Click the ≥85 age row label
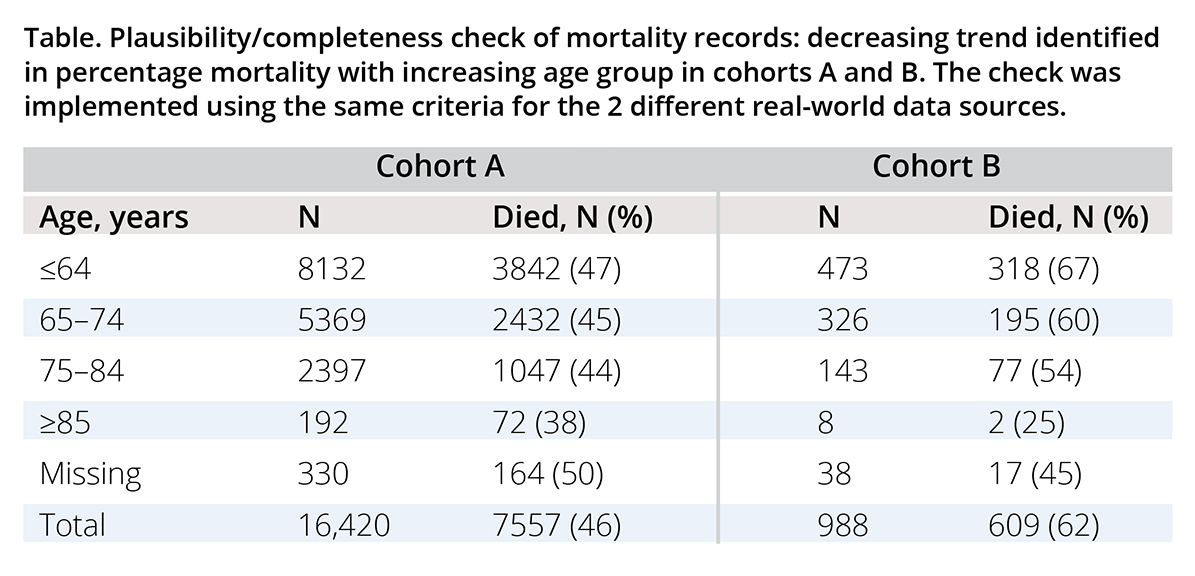This screenshot has height=576, width=1195. (65, 422)
